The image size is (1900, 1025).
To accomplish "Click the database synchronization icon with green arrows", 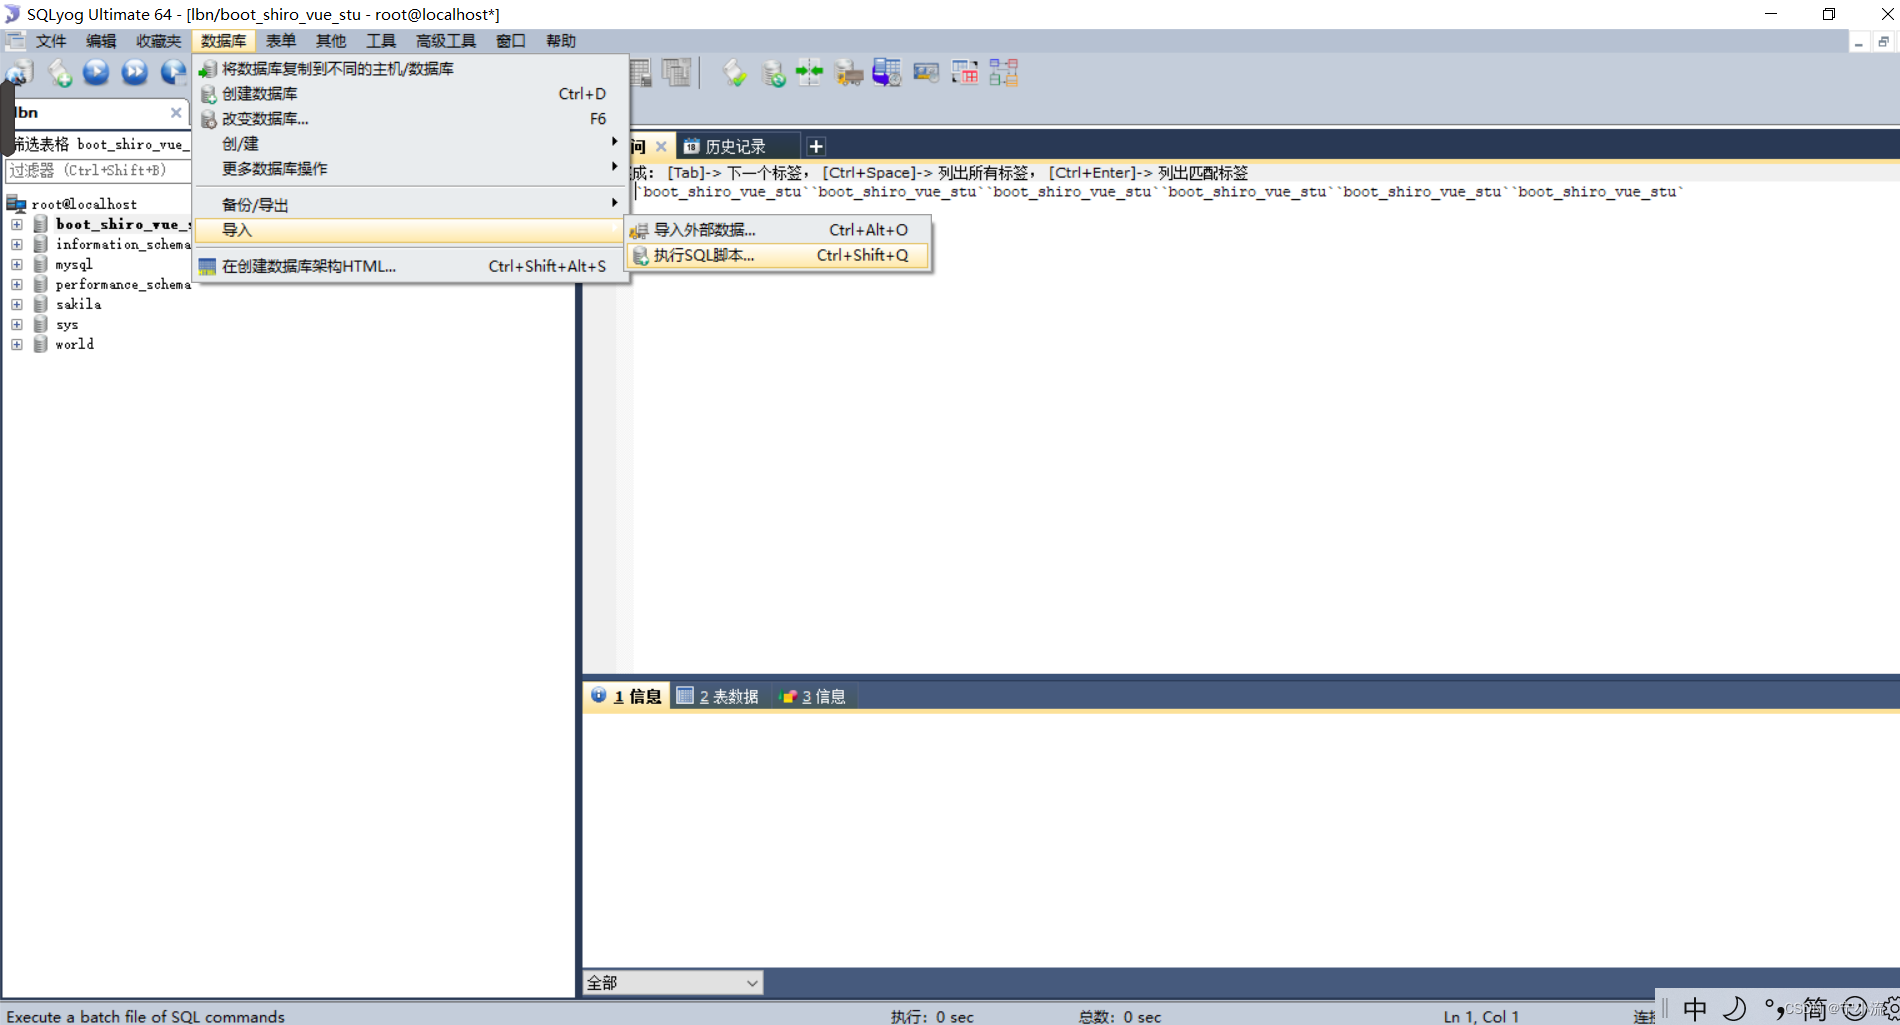I will [x=773, y=72].
